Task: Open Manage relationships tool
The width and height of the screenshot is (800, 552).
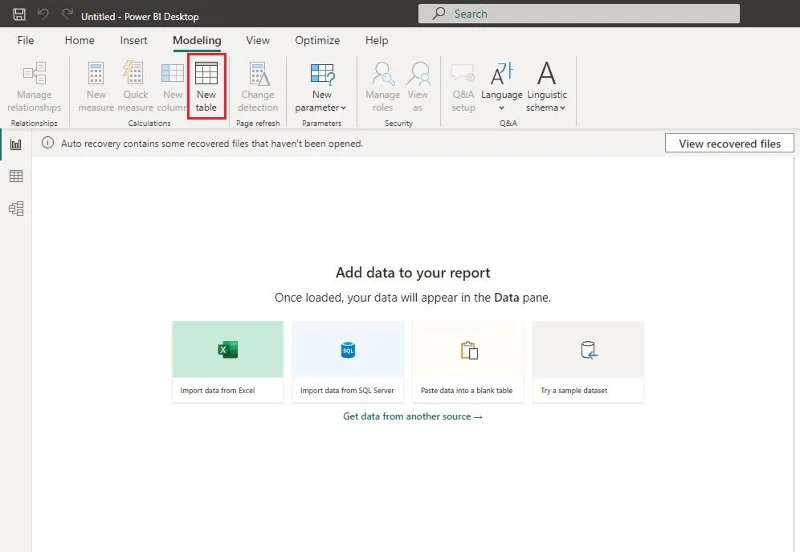Action: click(x=34, y=87)
